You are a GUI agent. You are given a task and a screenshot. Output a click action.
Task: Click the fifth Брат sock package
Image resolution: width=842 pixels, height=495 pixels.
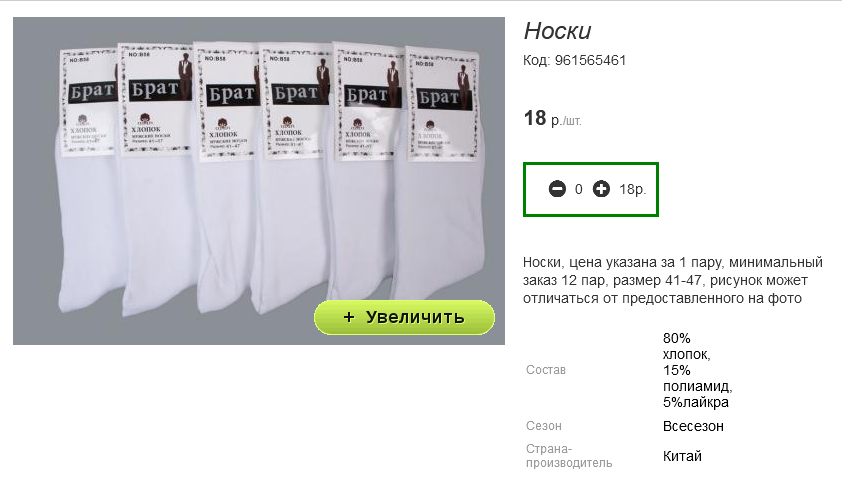tap(365, 177)
